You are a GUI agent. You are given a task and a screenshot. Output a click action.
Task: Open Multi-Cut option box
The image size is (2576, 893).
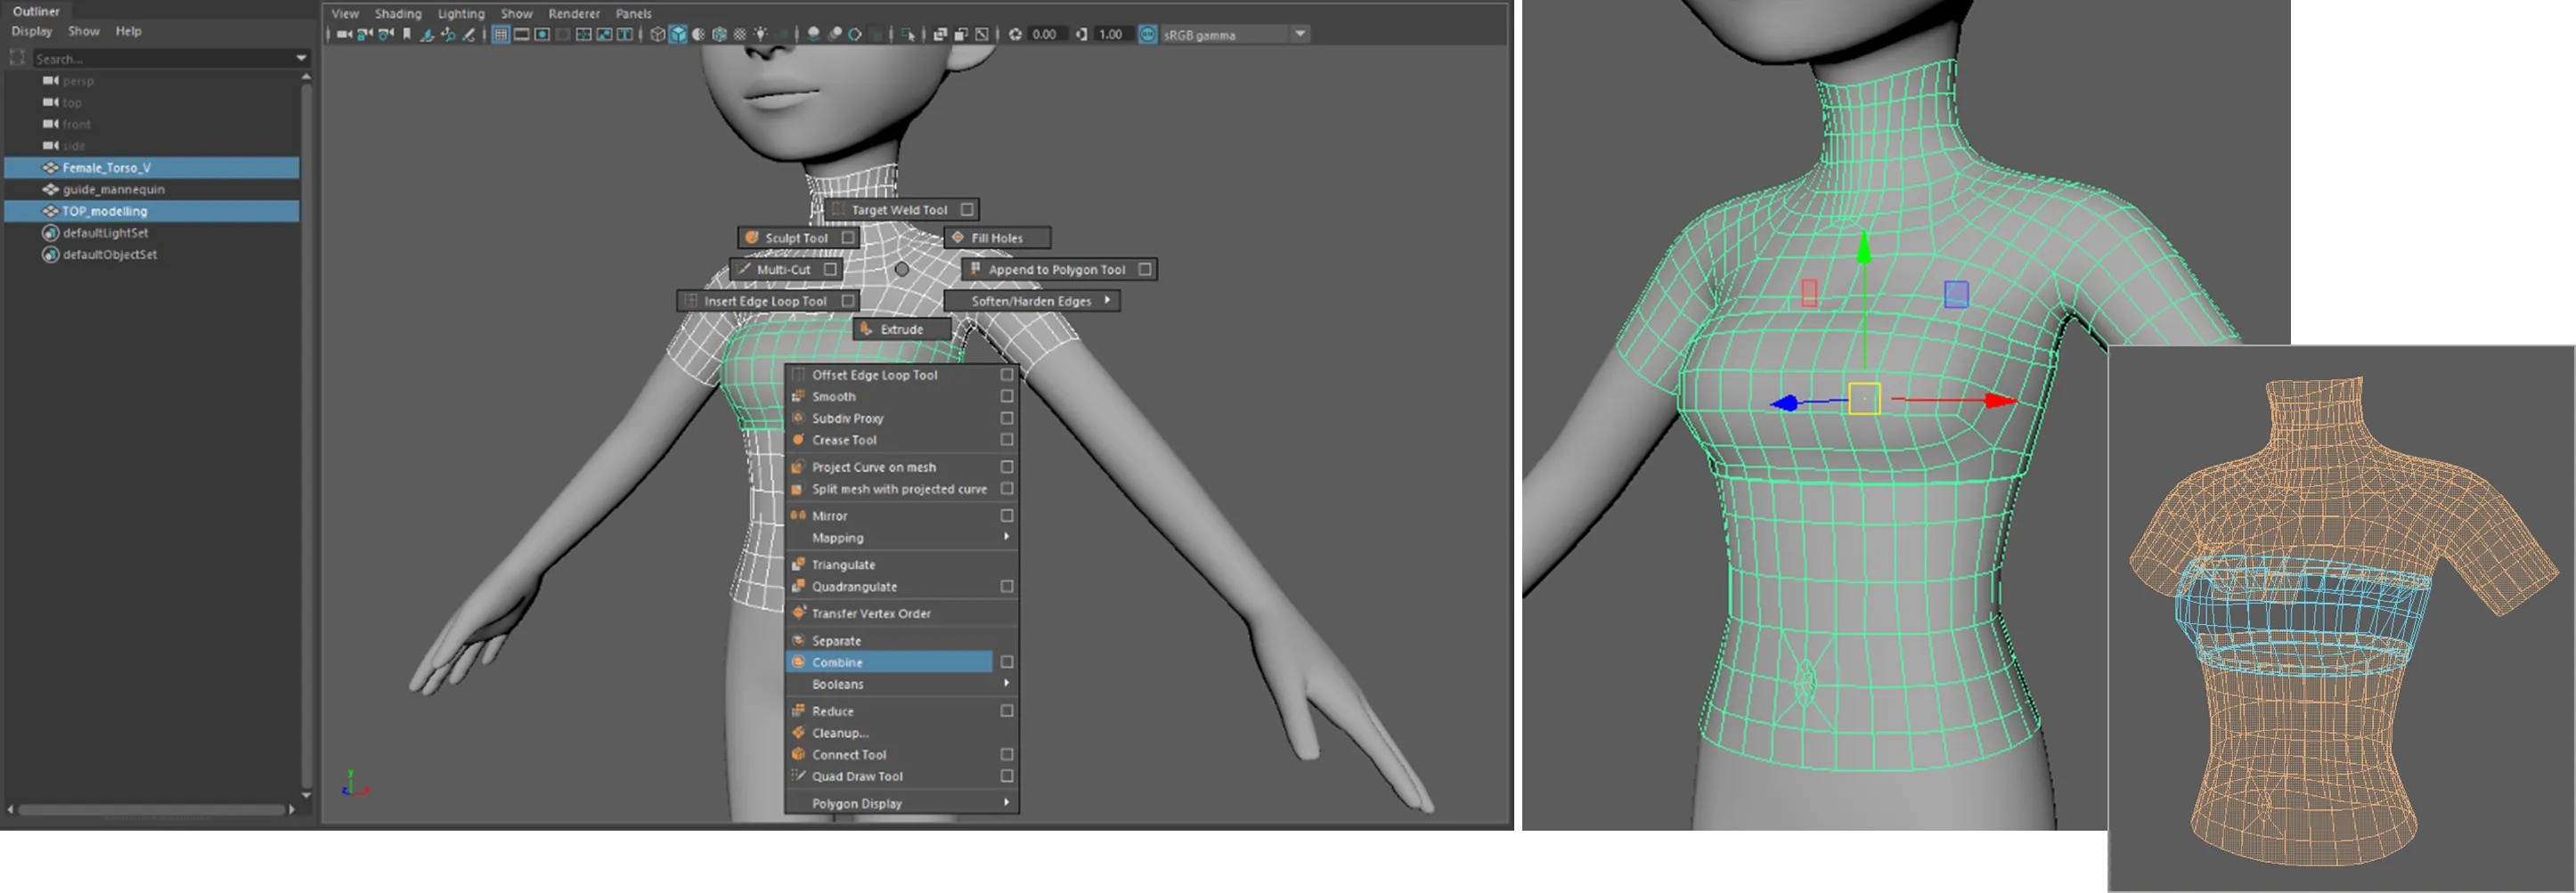pyautogui.click(x=830, y=269)
